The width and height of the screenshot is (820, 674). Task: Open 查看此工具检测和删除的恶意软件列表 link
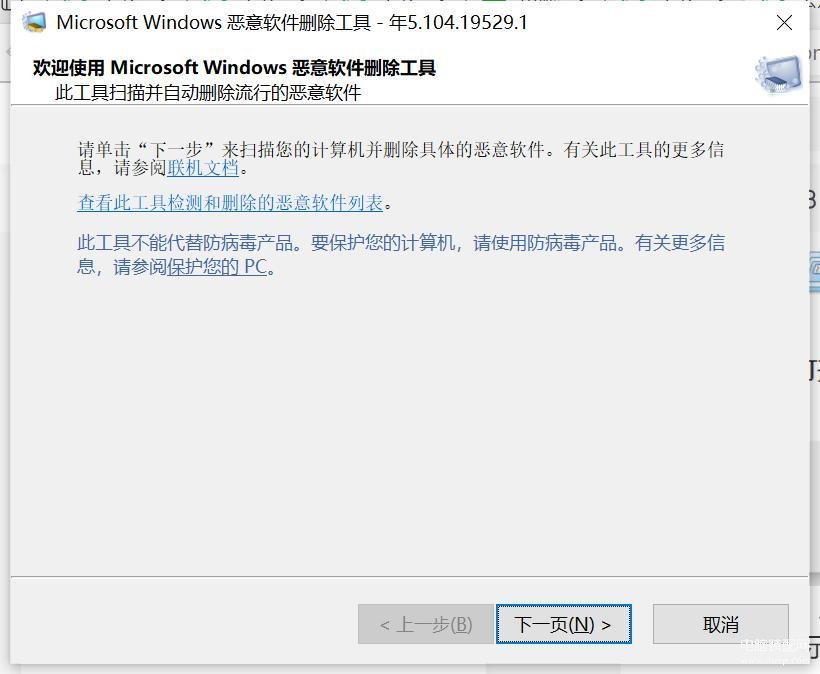(x=230, y=203)
